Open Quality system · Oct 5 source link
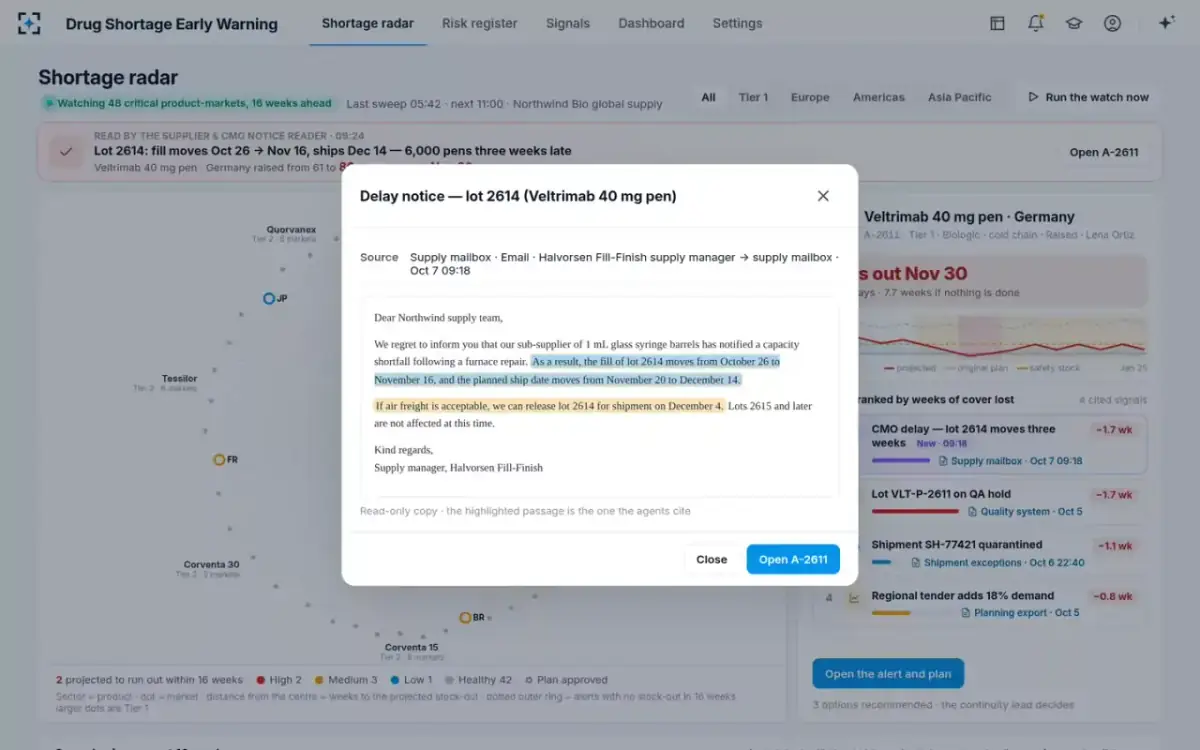Viewport: 1200px width, 750px height. point(1025,512)
